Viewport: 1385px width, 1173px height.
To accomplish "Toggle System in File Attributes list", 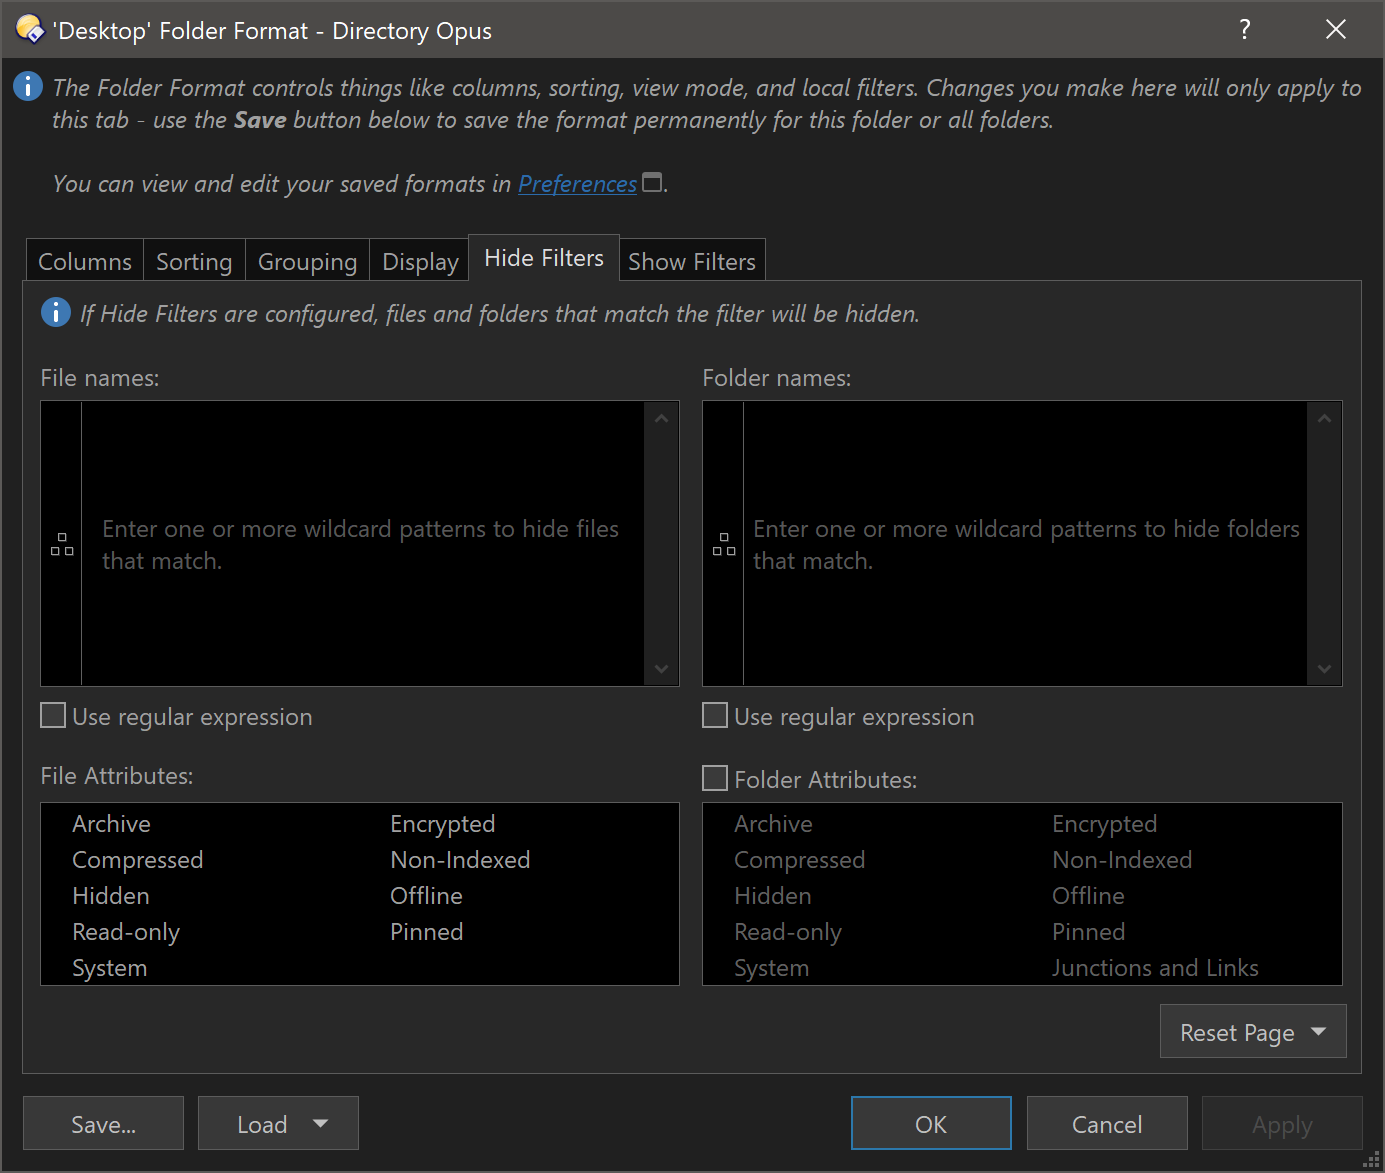I will tap(109, 968).
